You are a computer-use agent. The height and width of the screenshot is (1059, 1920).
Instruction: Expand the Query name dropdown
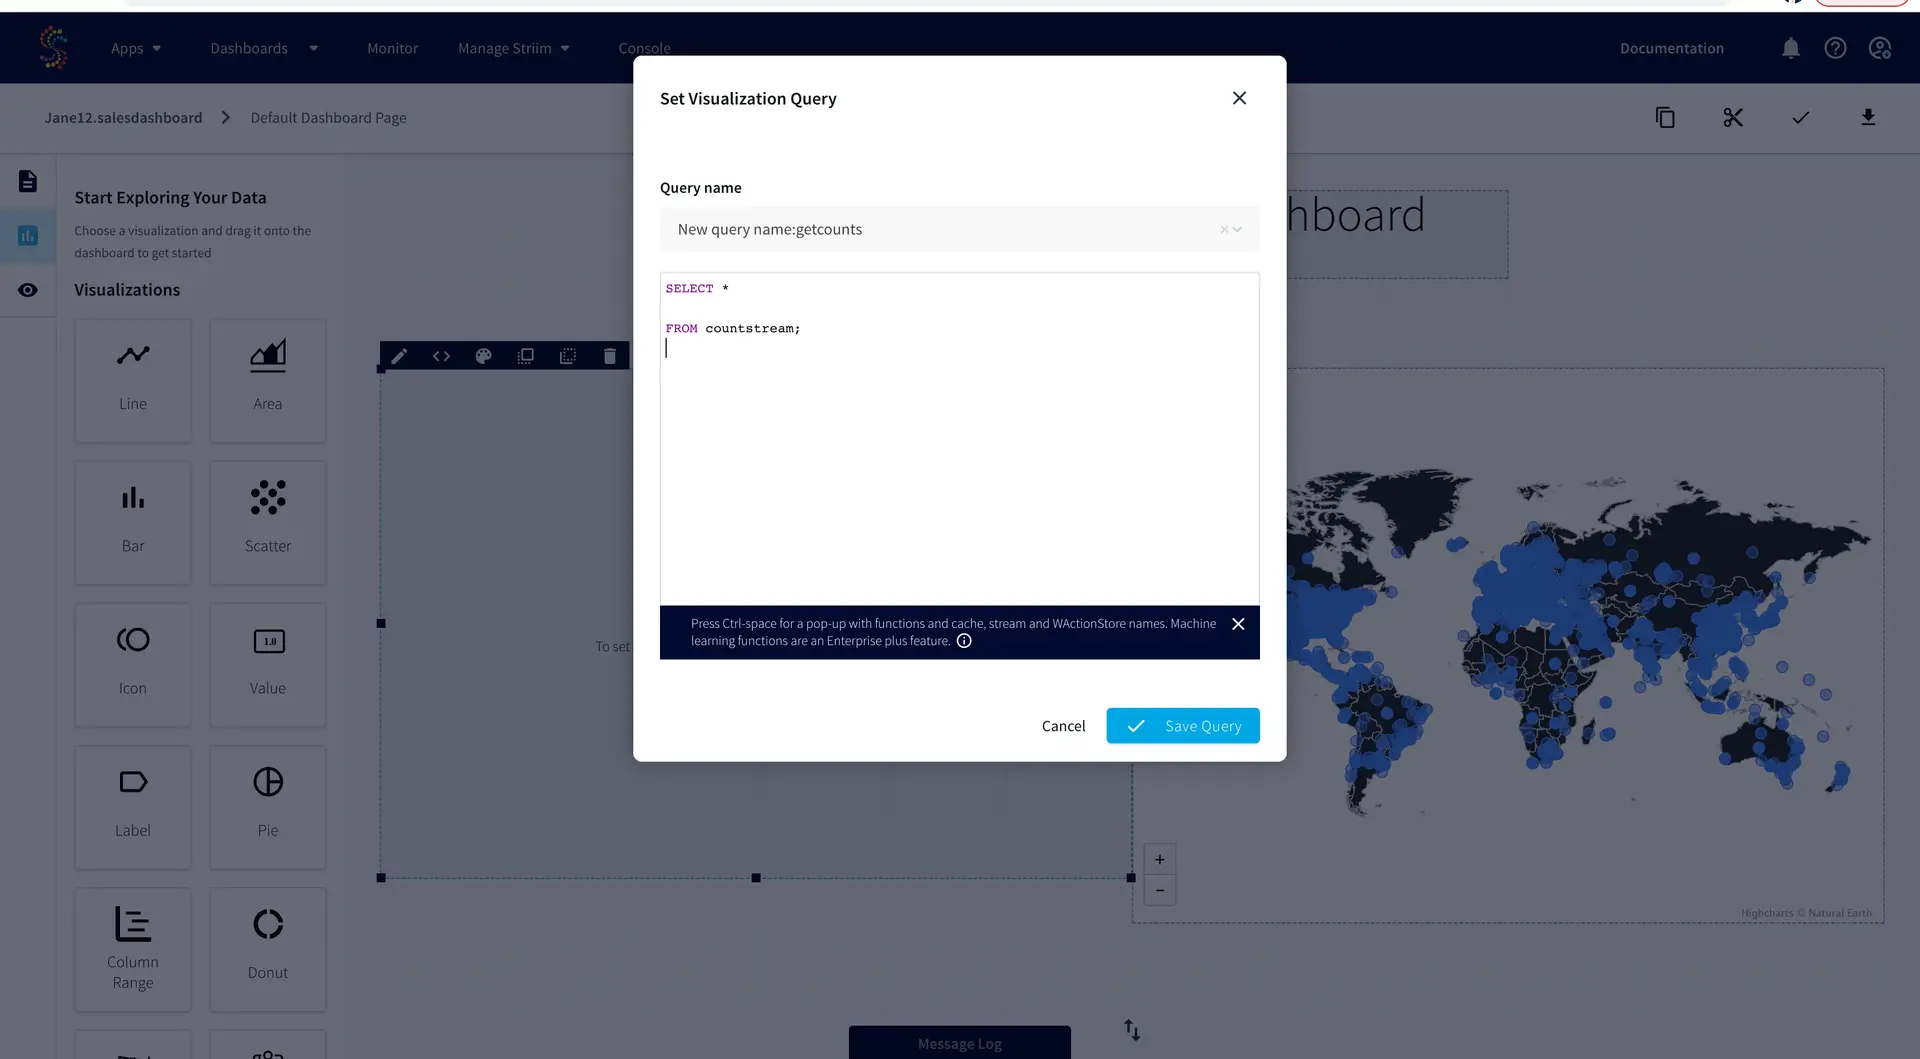point(1237,230)
